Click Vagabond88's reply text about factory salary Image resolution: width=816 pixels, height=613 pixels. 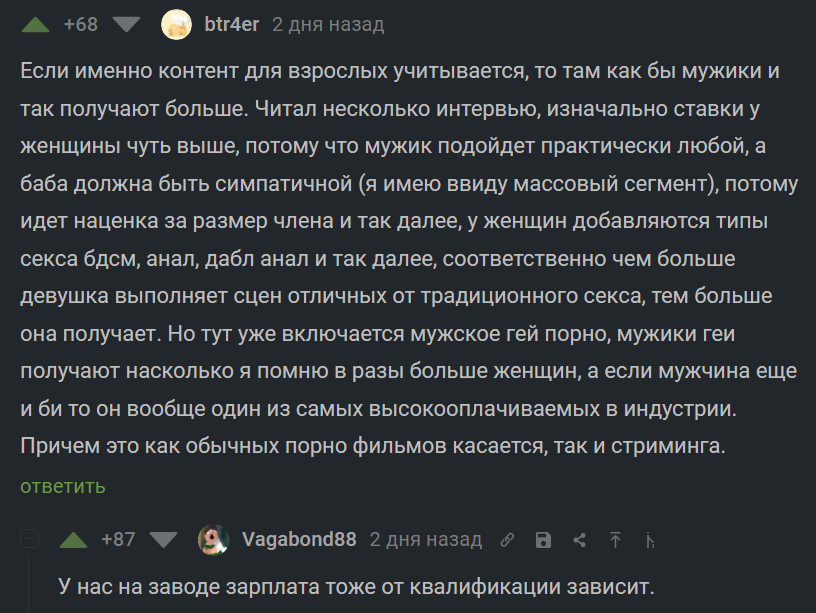(x=356, y=585)
